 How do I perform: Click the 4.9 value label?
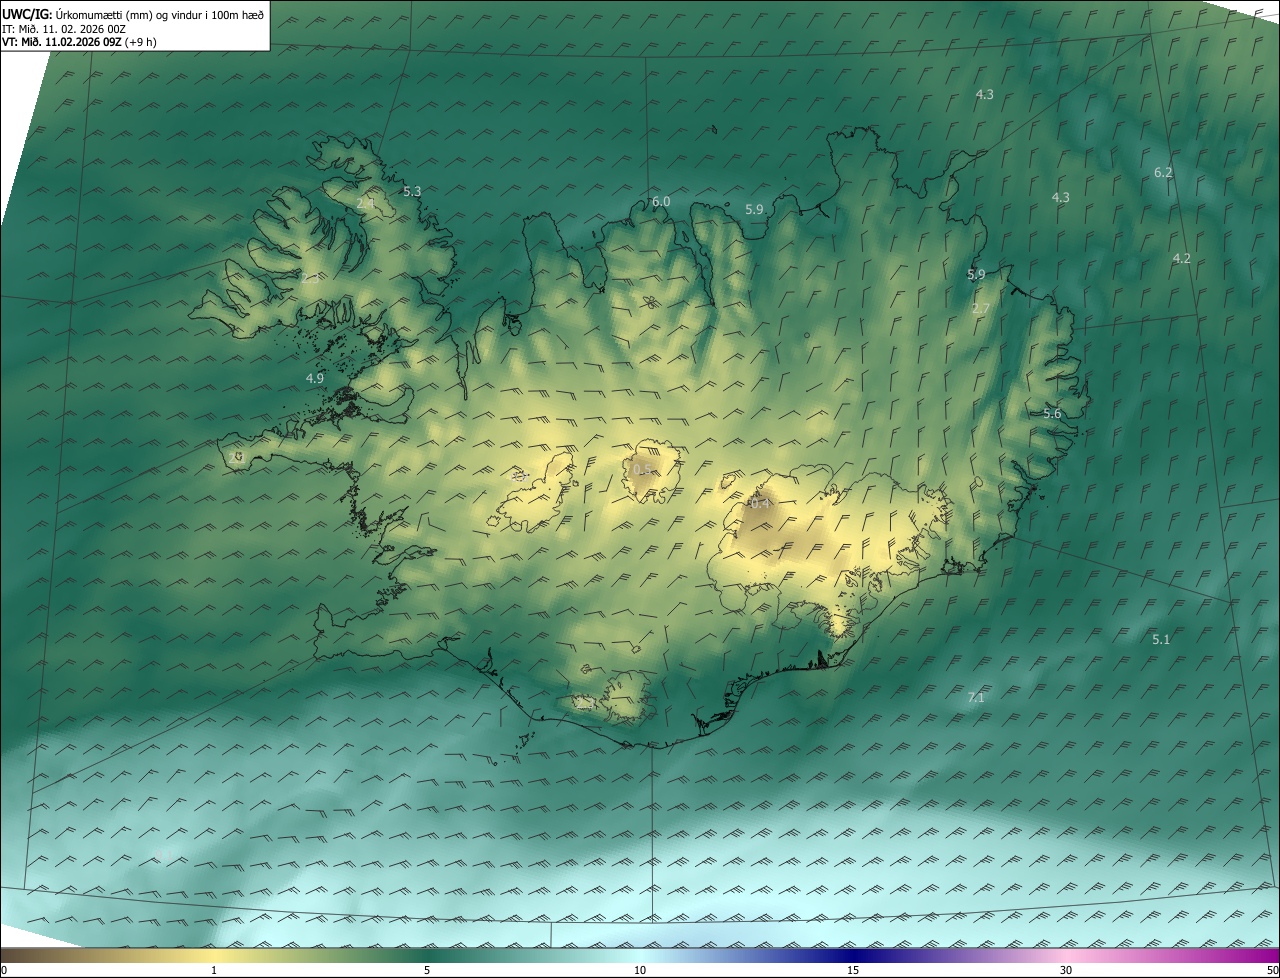point(315,378)
